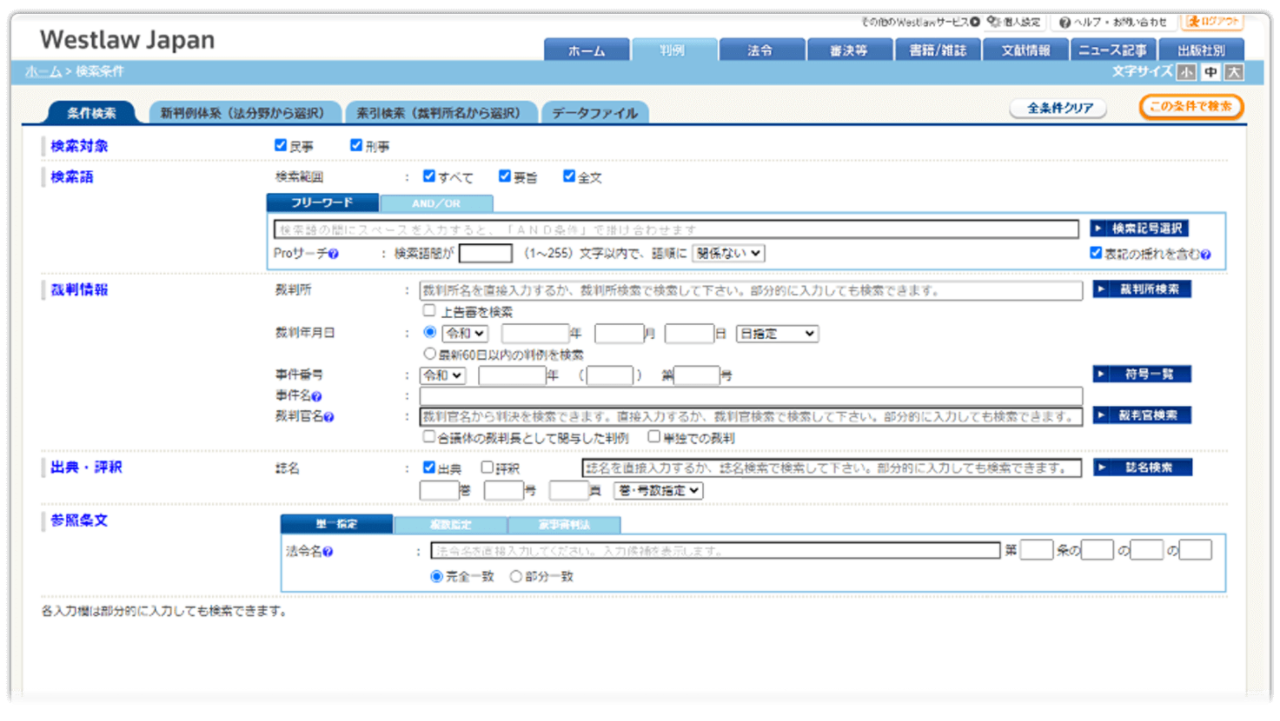Click the 裁判所検索 button
This screenshot has width=1280, height=721.
(1141, 290)
